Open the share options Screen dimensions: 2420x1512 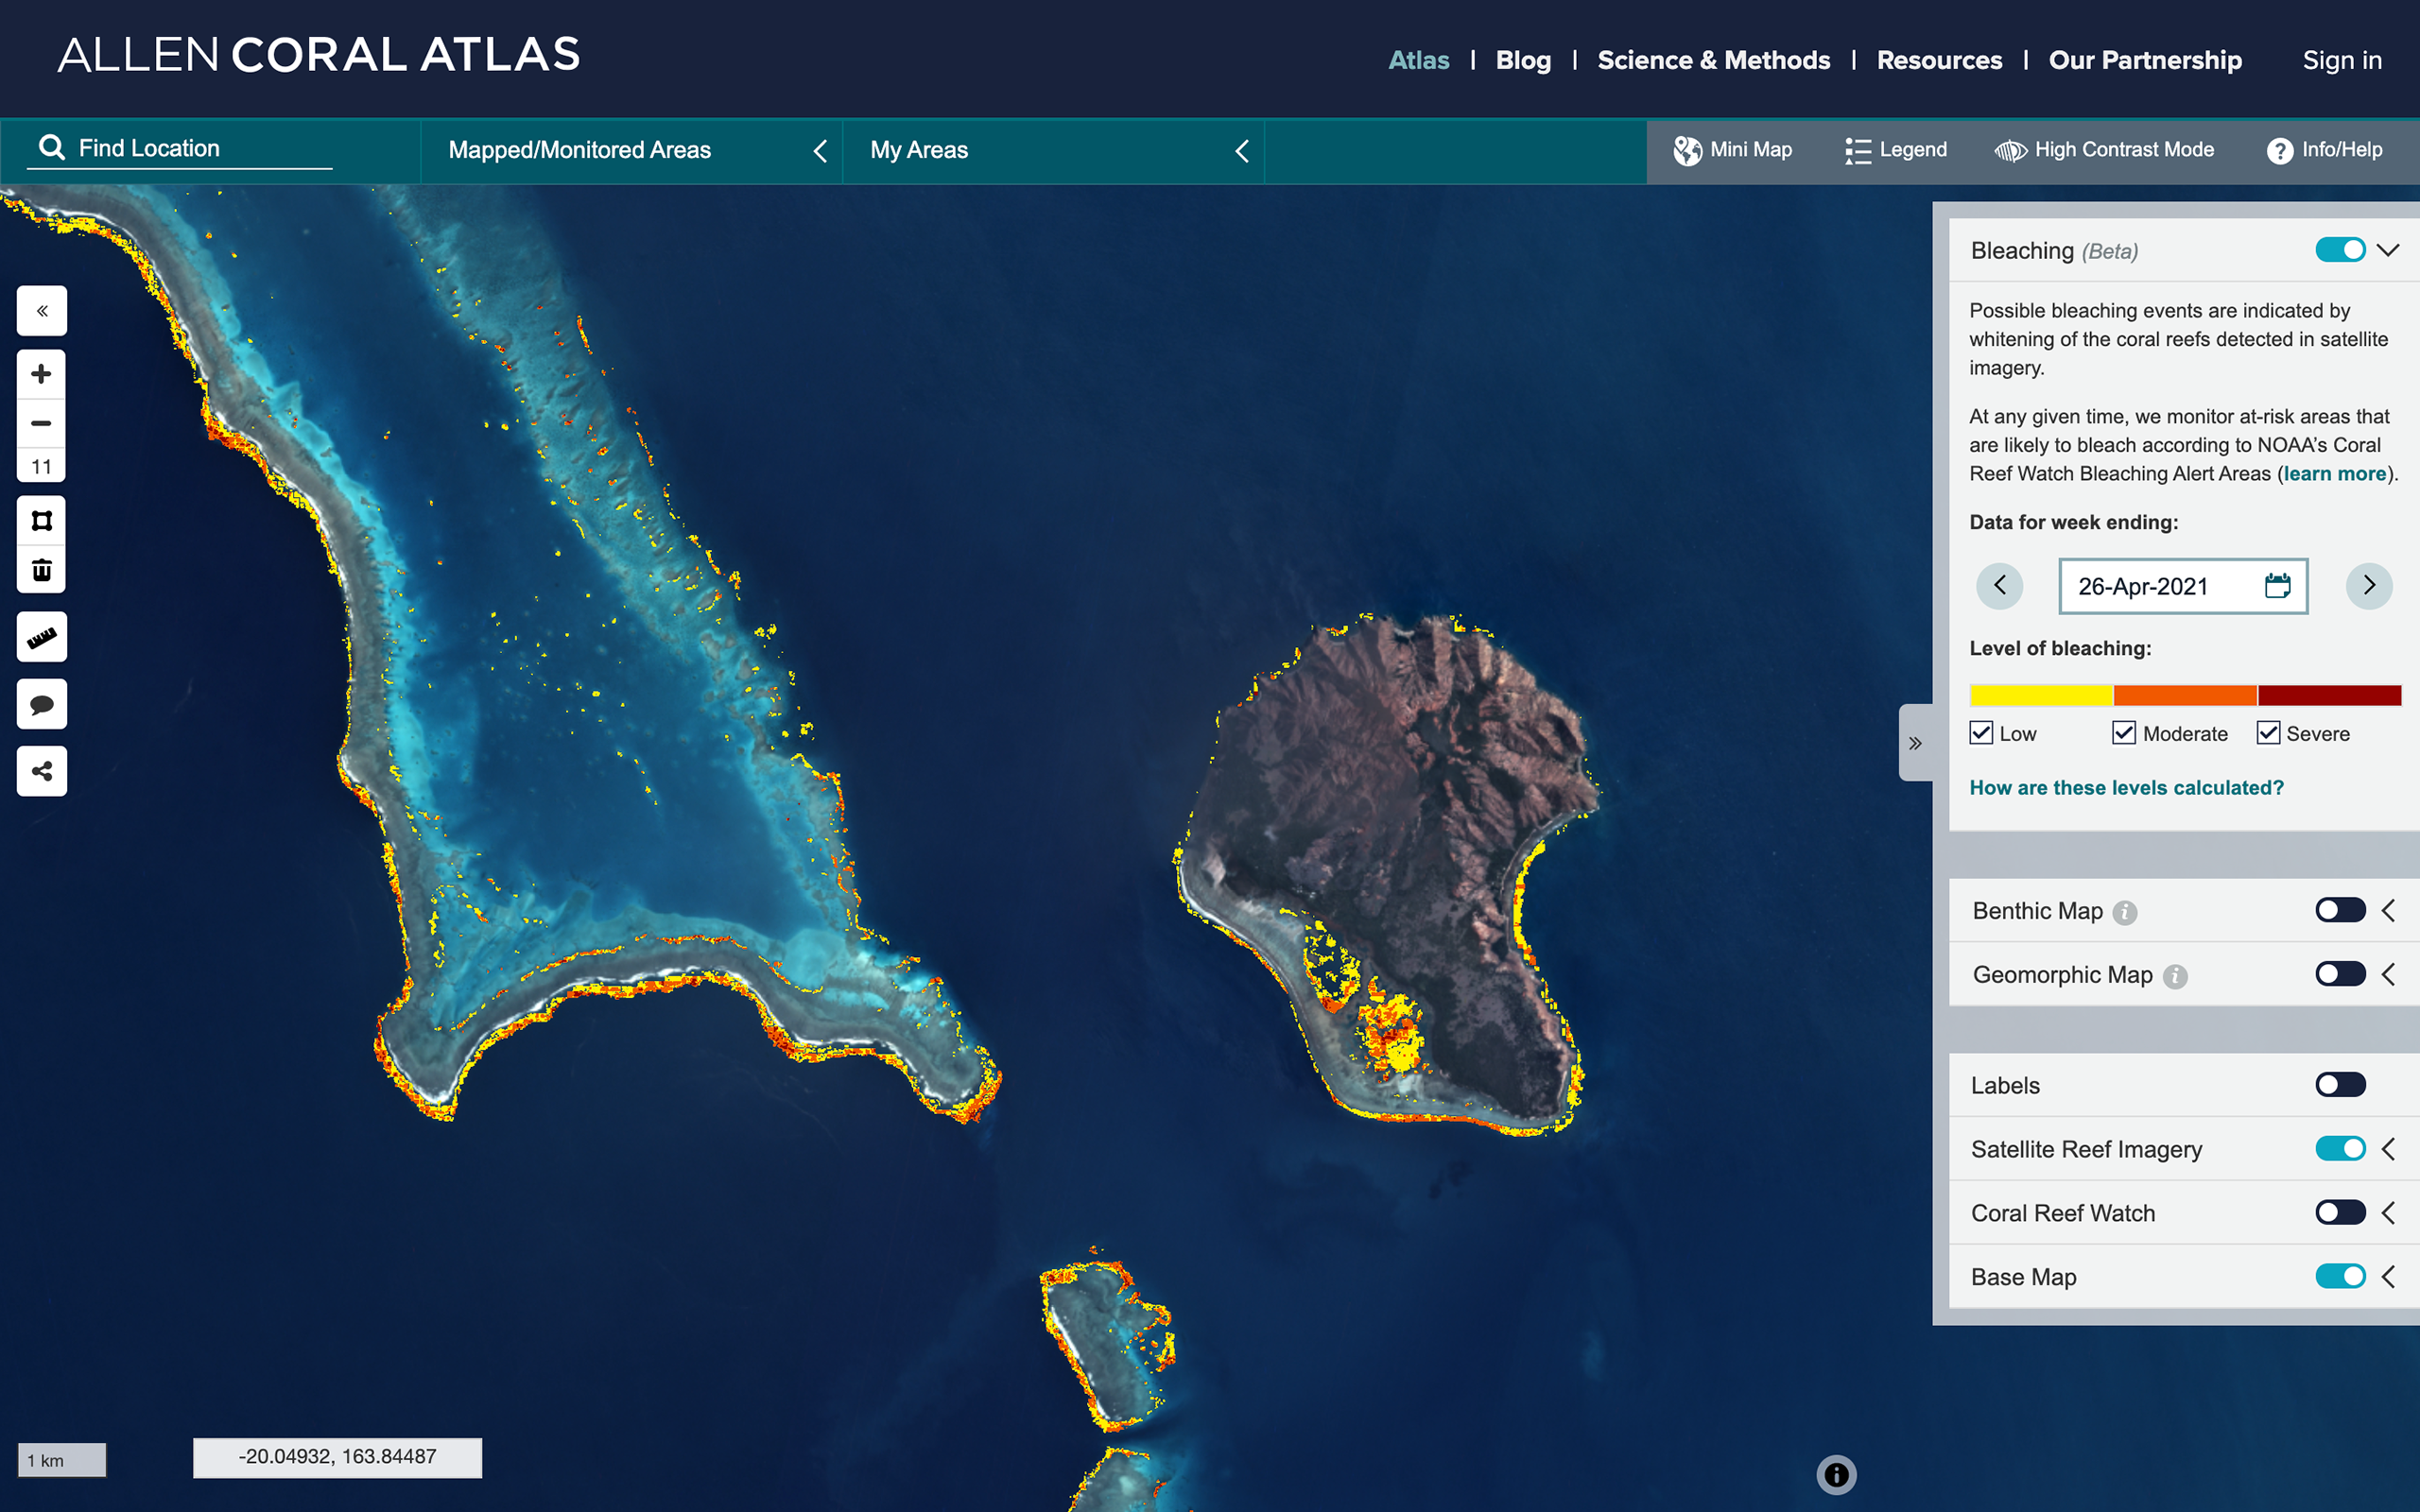click(41, 771)
